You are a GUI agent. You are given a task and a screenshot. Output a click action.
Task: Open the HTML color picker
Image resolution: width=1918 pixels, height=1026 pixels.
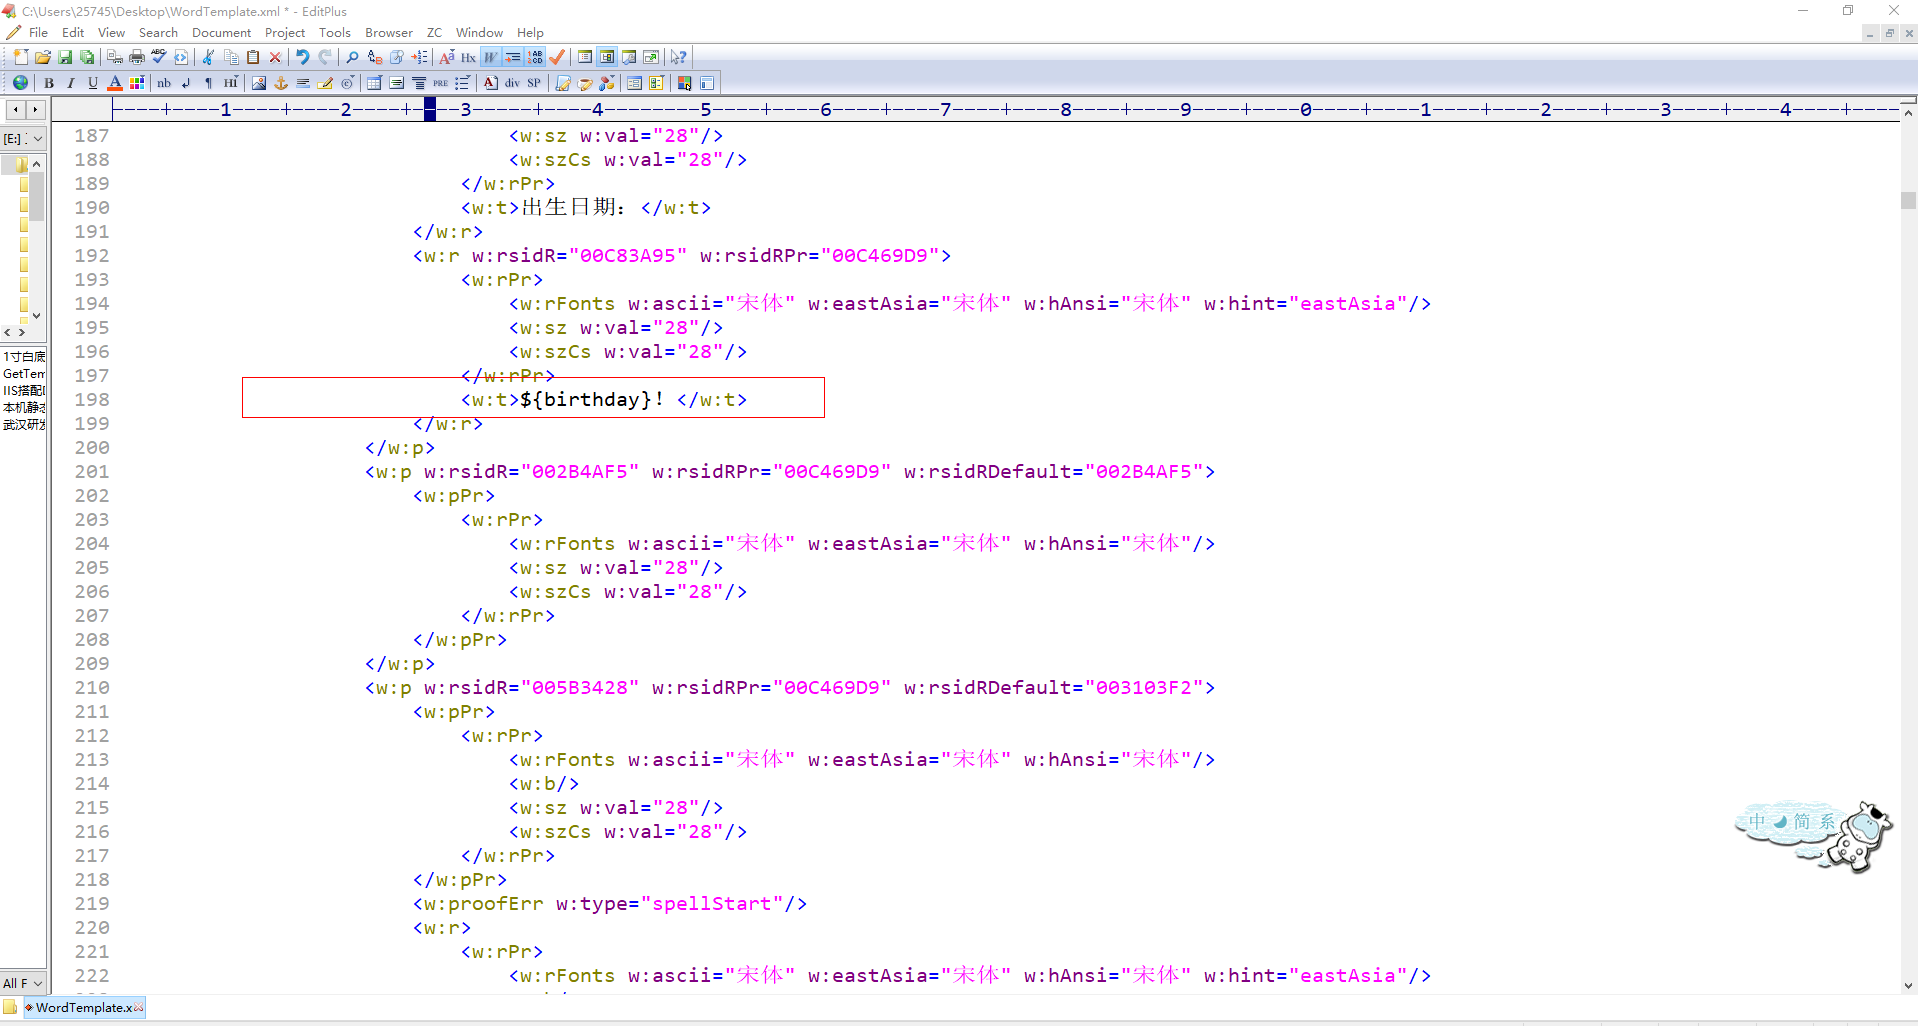(137, 83)
